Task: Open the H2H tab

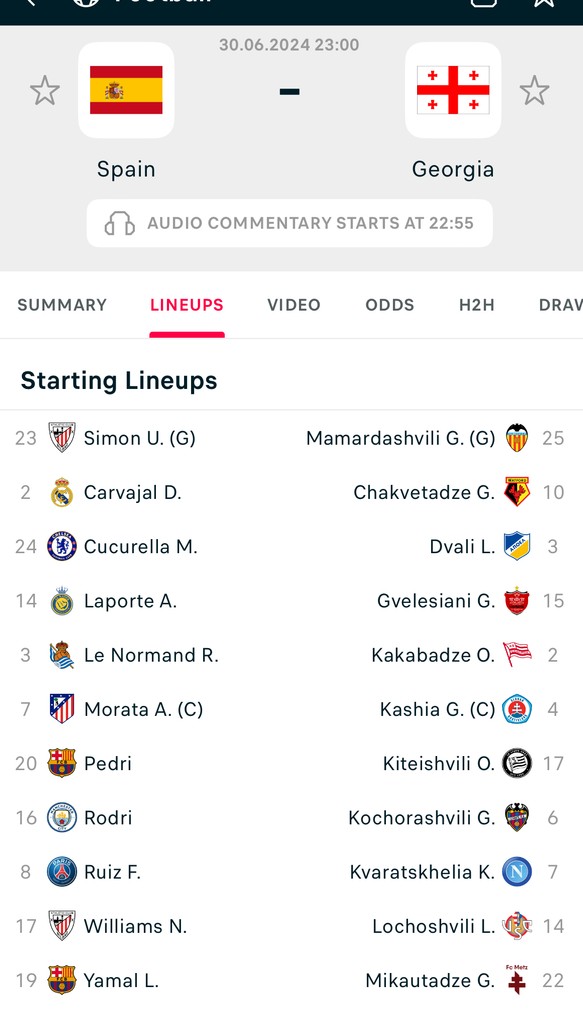Action: click(477, 305)
